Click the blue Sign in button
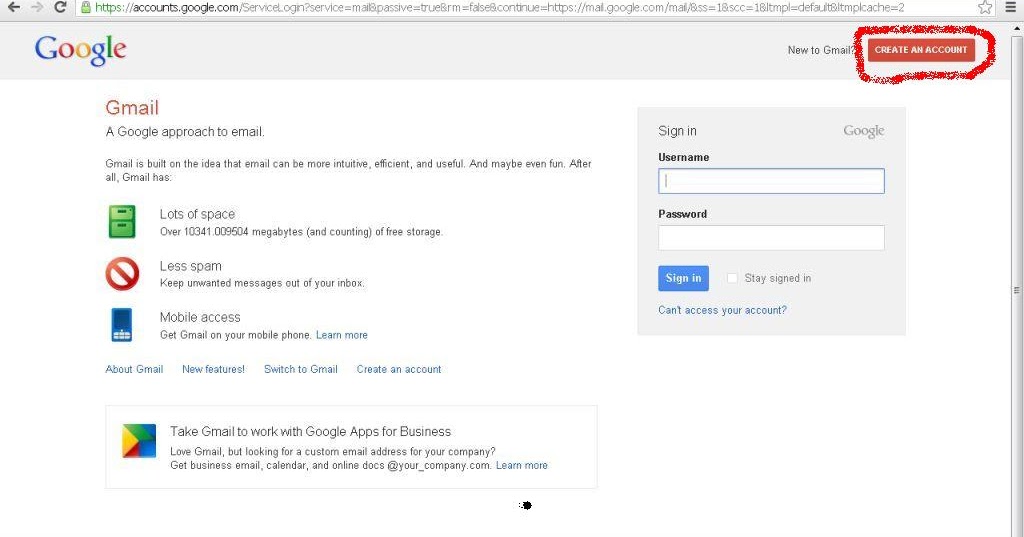1024x537 pixels. [683, 278]
